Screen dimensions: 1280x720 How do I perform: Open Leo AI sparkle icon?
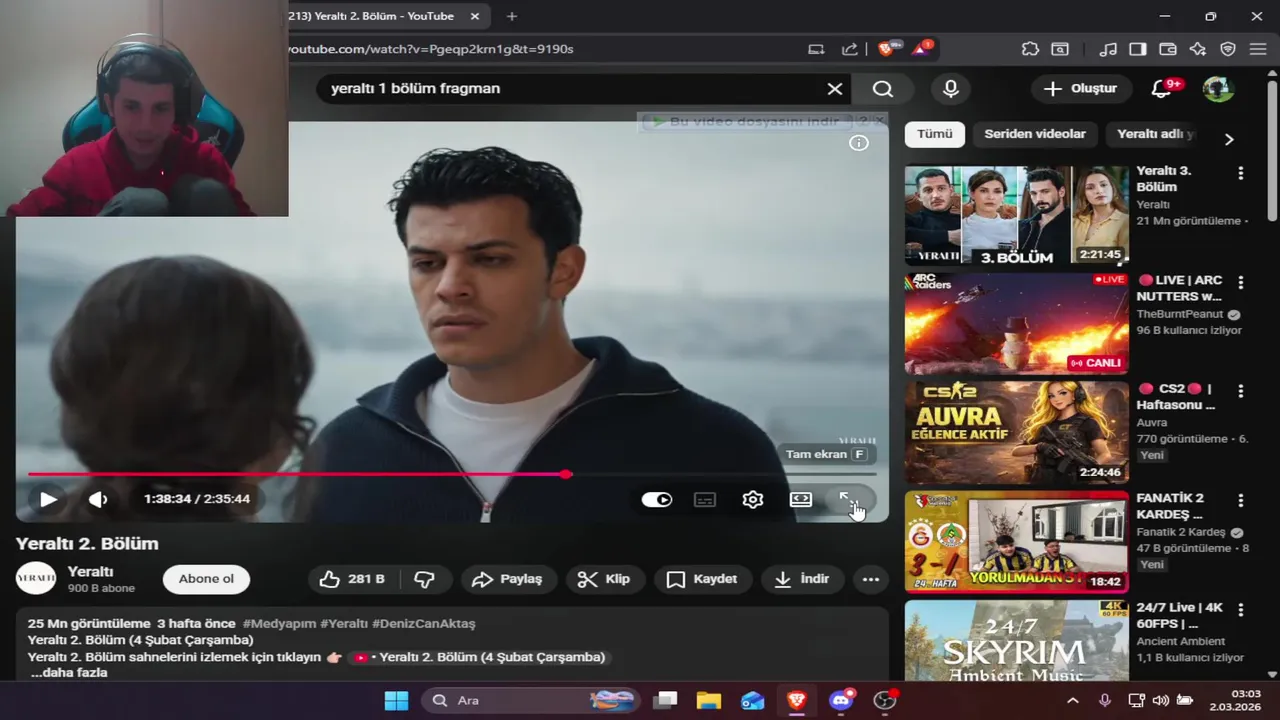1198,49
